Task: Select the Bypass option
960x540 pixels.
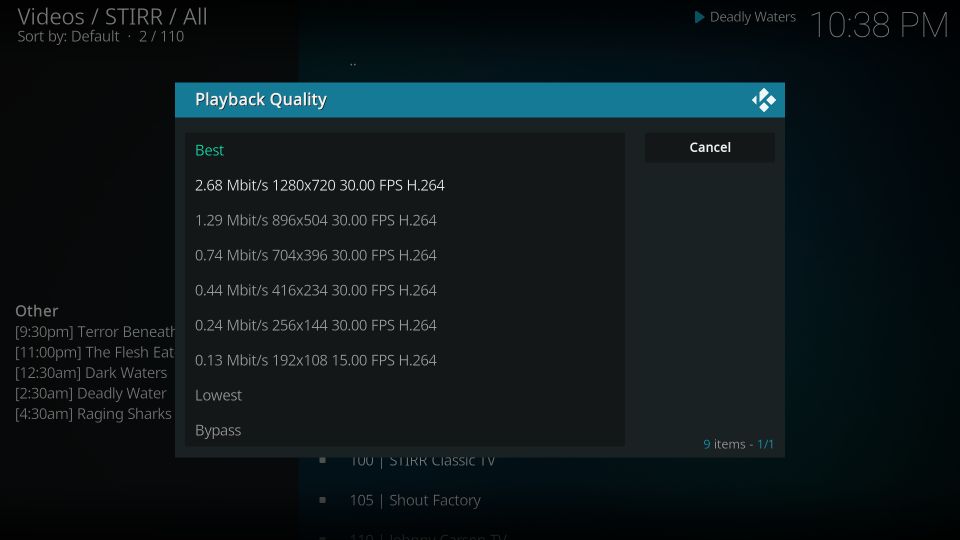Action: click(405, 430)
